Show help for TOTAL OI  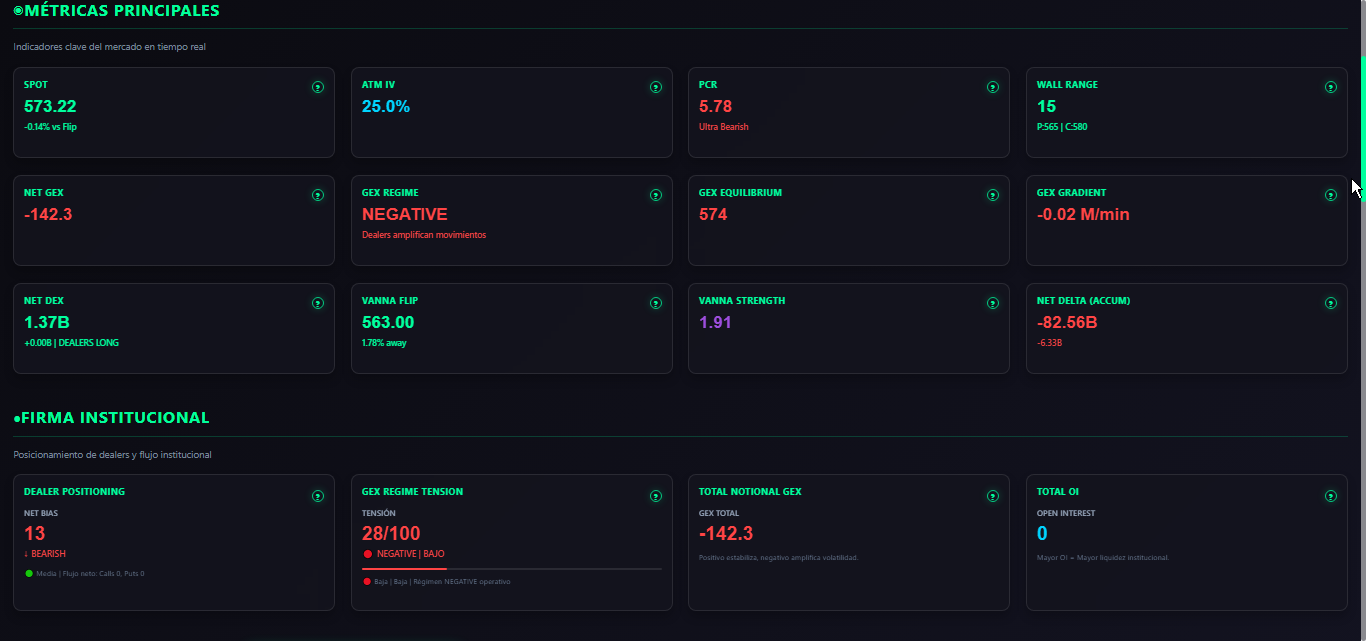click(1331, 496)
